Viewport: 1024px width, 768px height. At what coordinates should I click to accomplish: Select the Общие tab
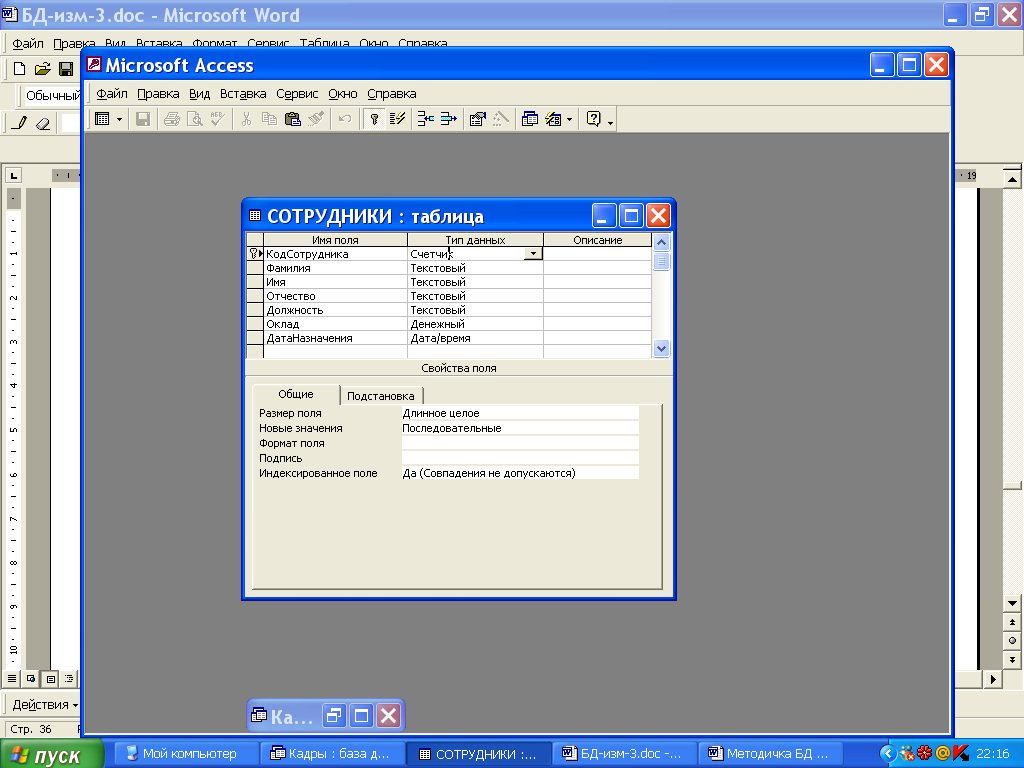pyautogui.click(x=296, y=394)
